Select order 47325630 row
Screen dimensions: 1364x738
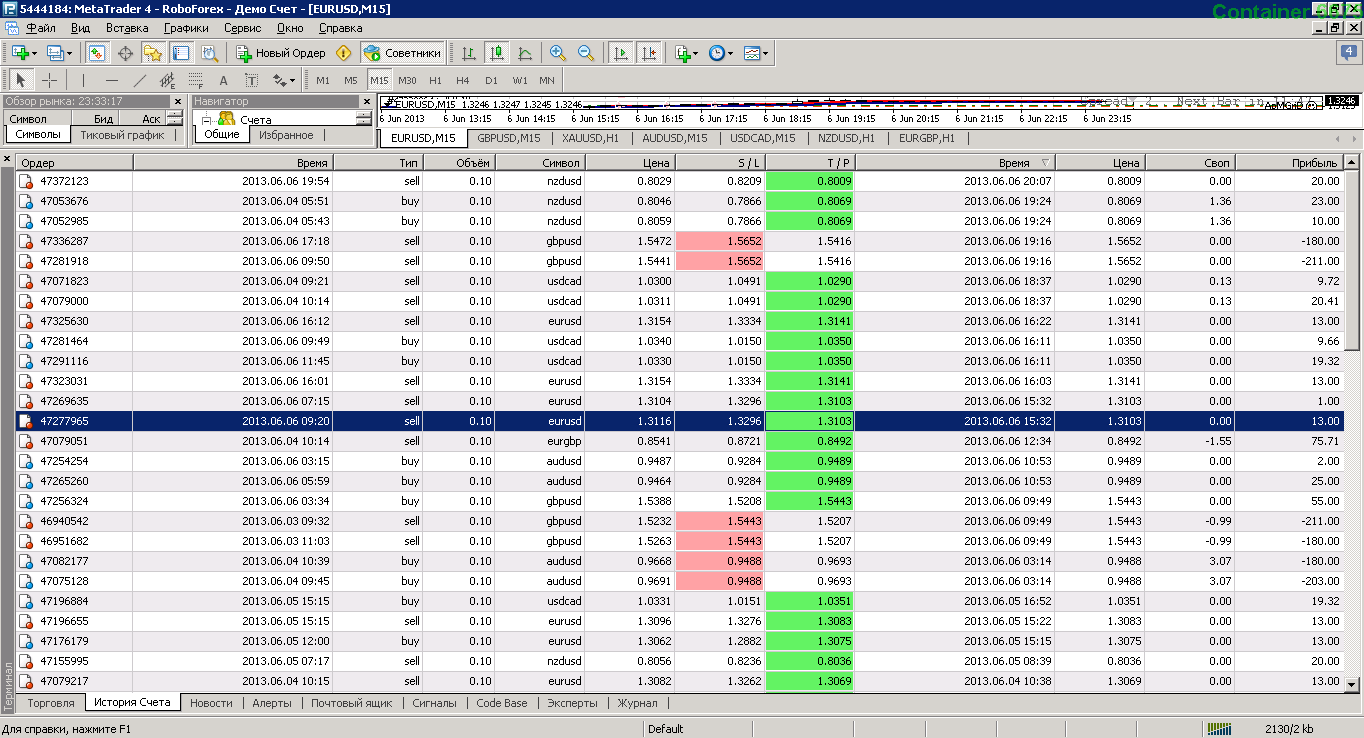point(680,321)
